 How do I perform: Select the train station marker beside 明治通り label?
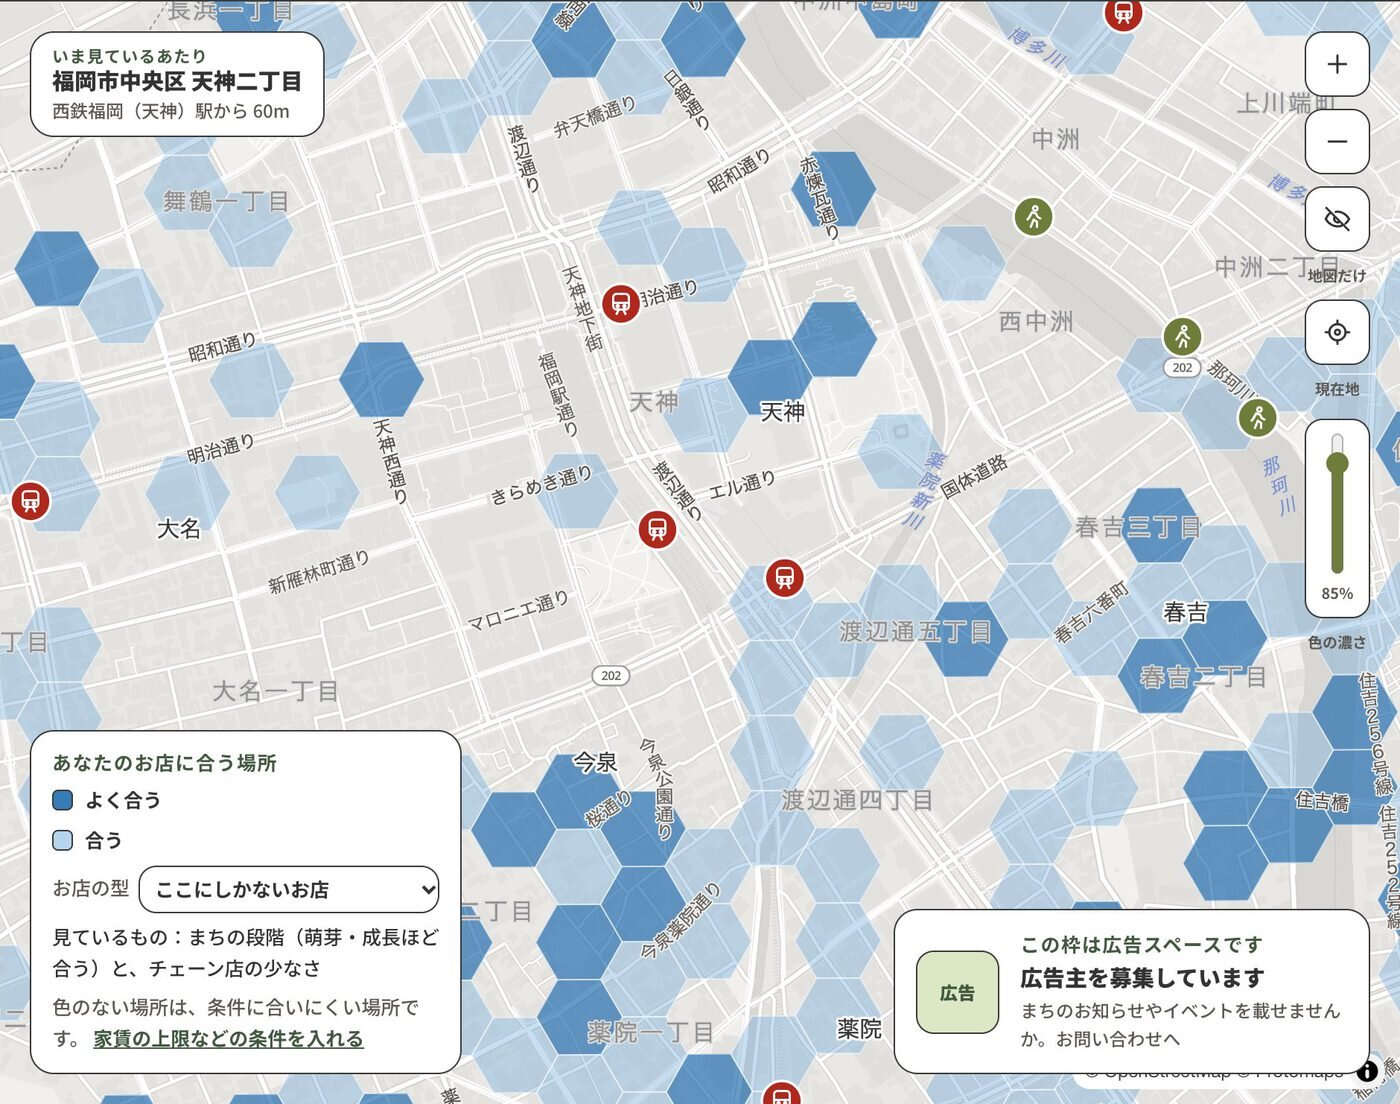point(621,302)
